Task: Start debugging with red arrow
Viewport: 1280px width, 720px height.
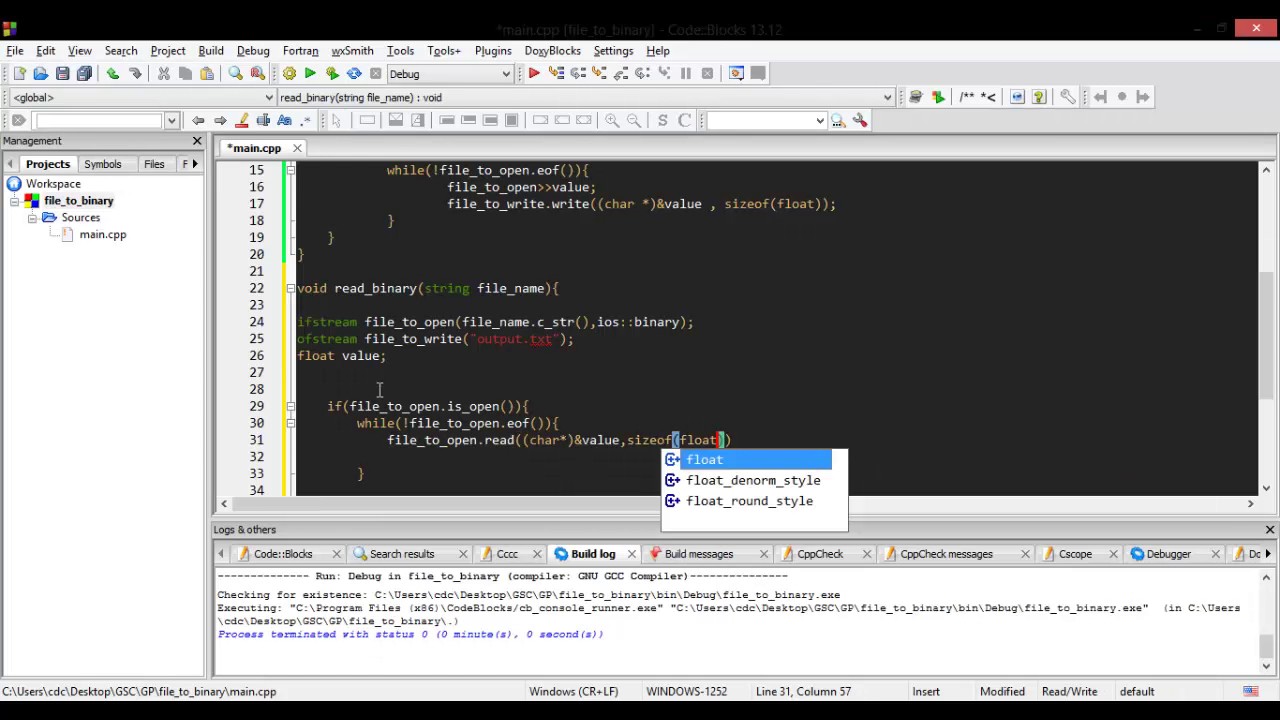Action: tap(534, 73)
